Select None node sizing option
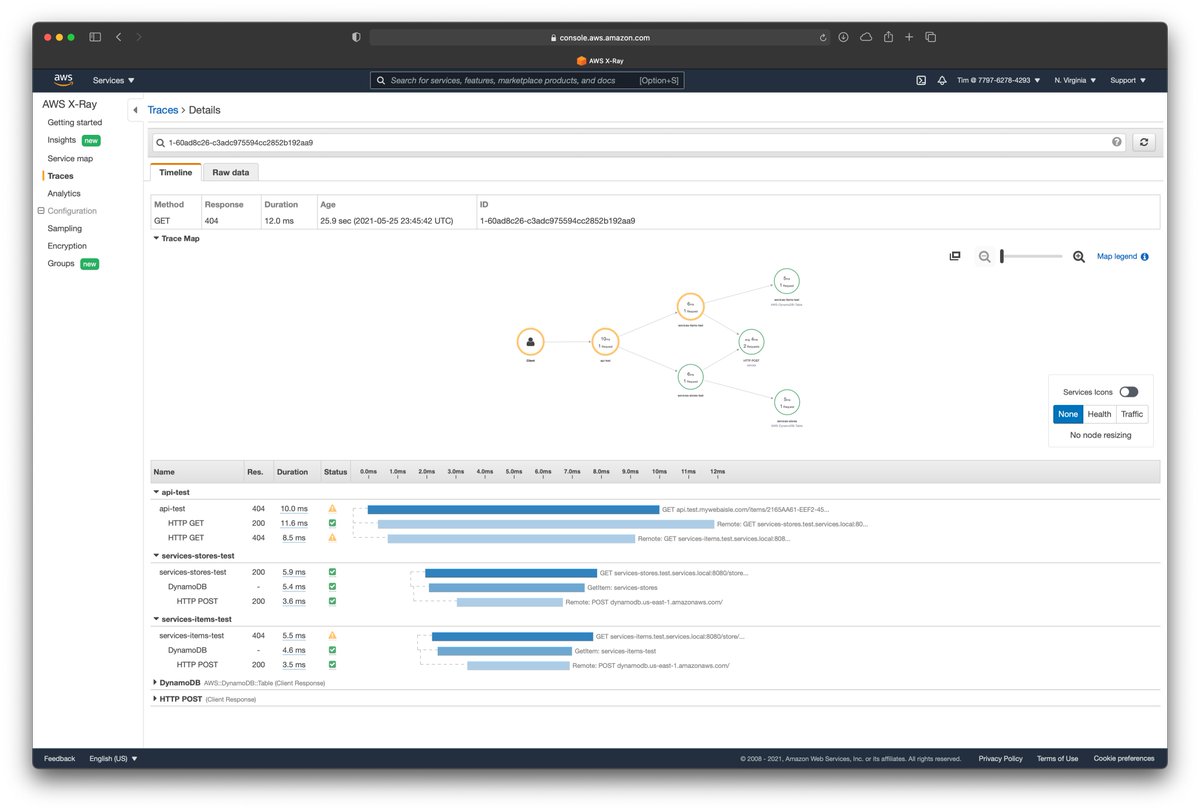The image size is (1200, 812). 1068,414
